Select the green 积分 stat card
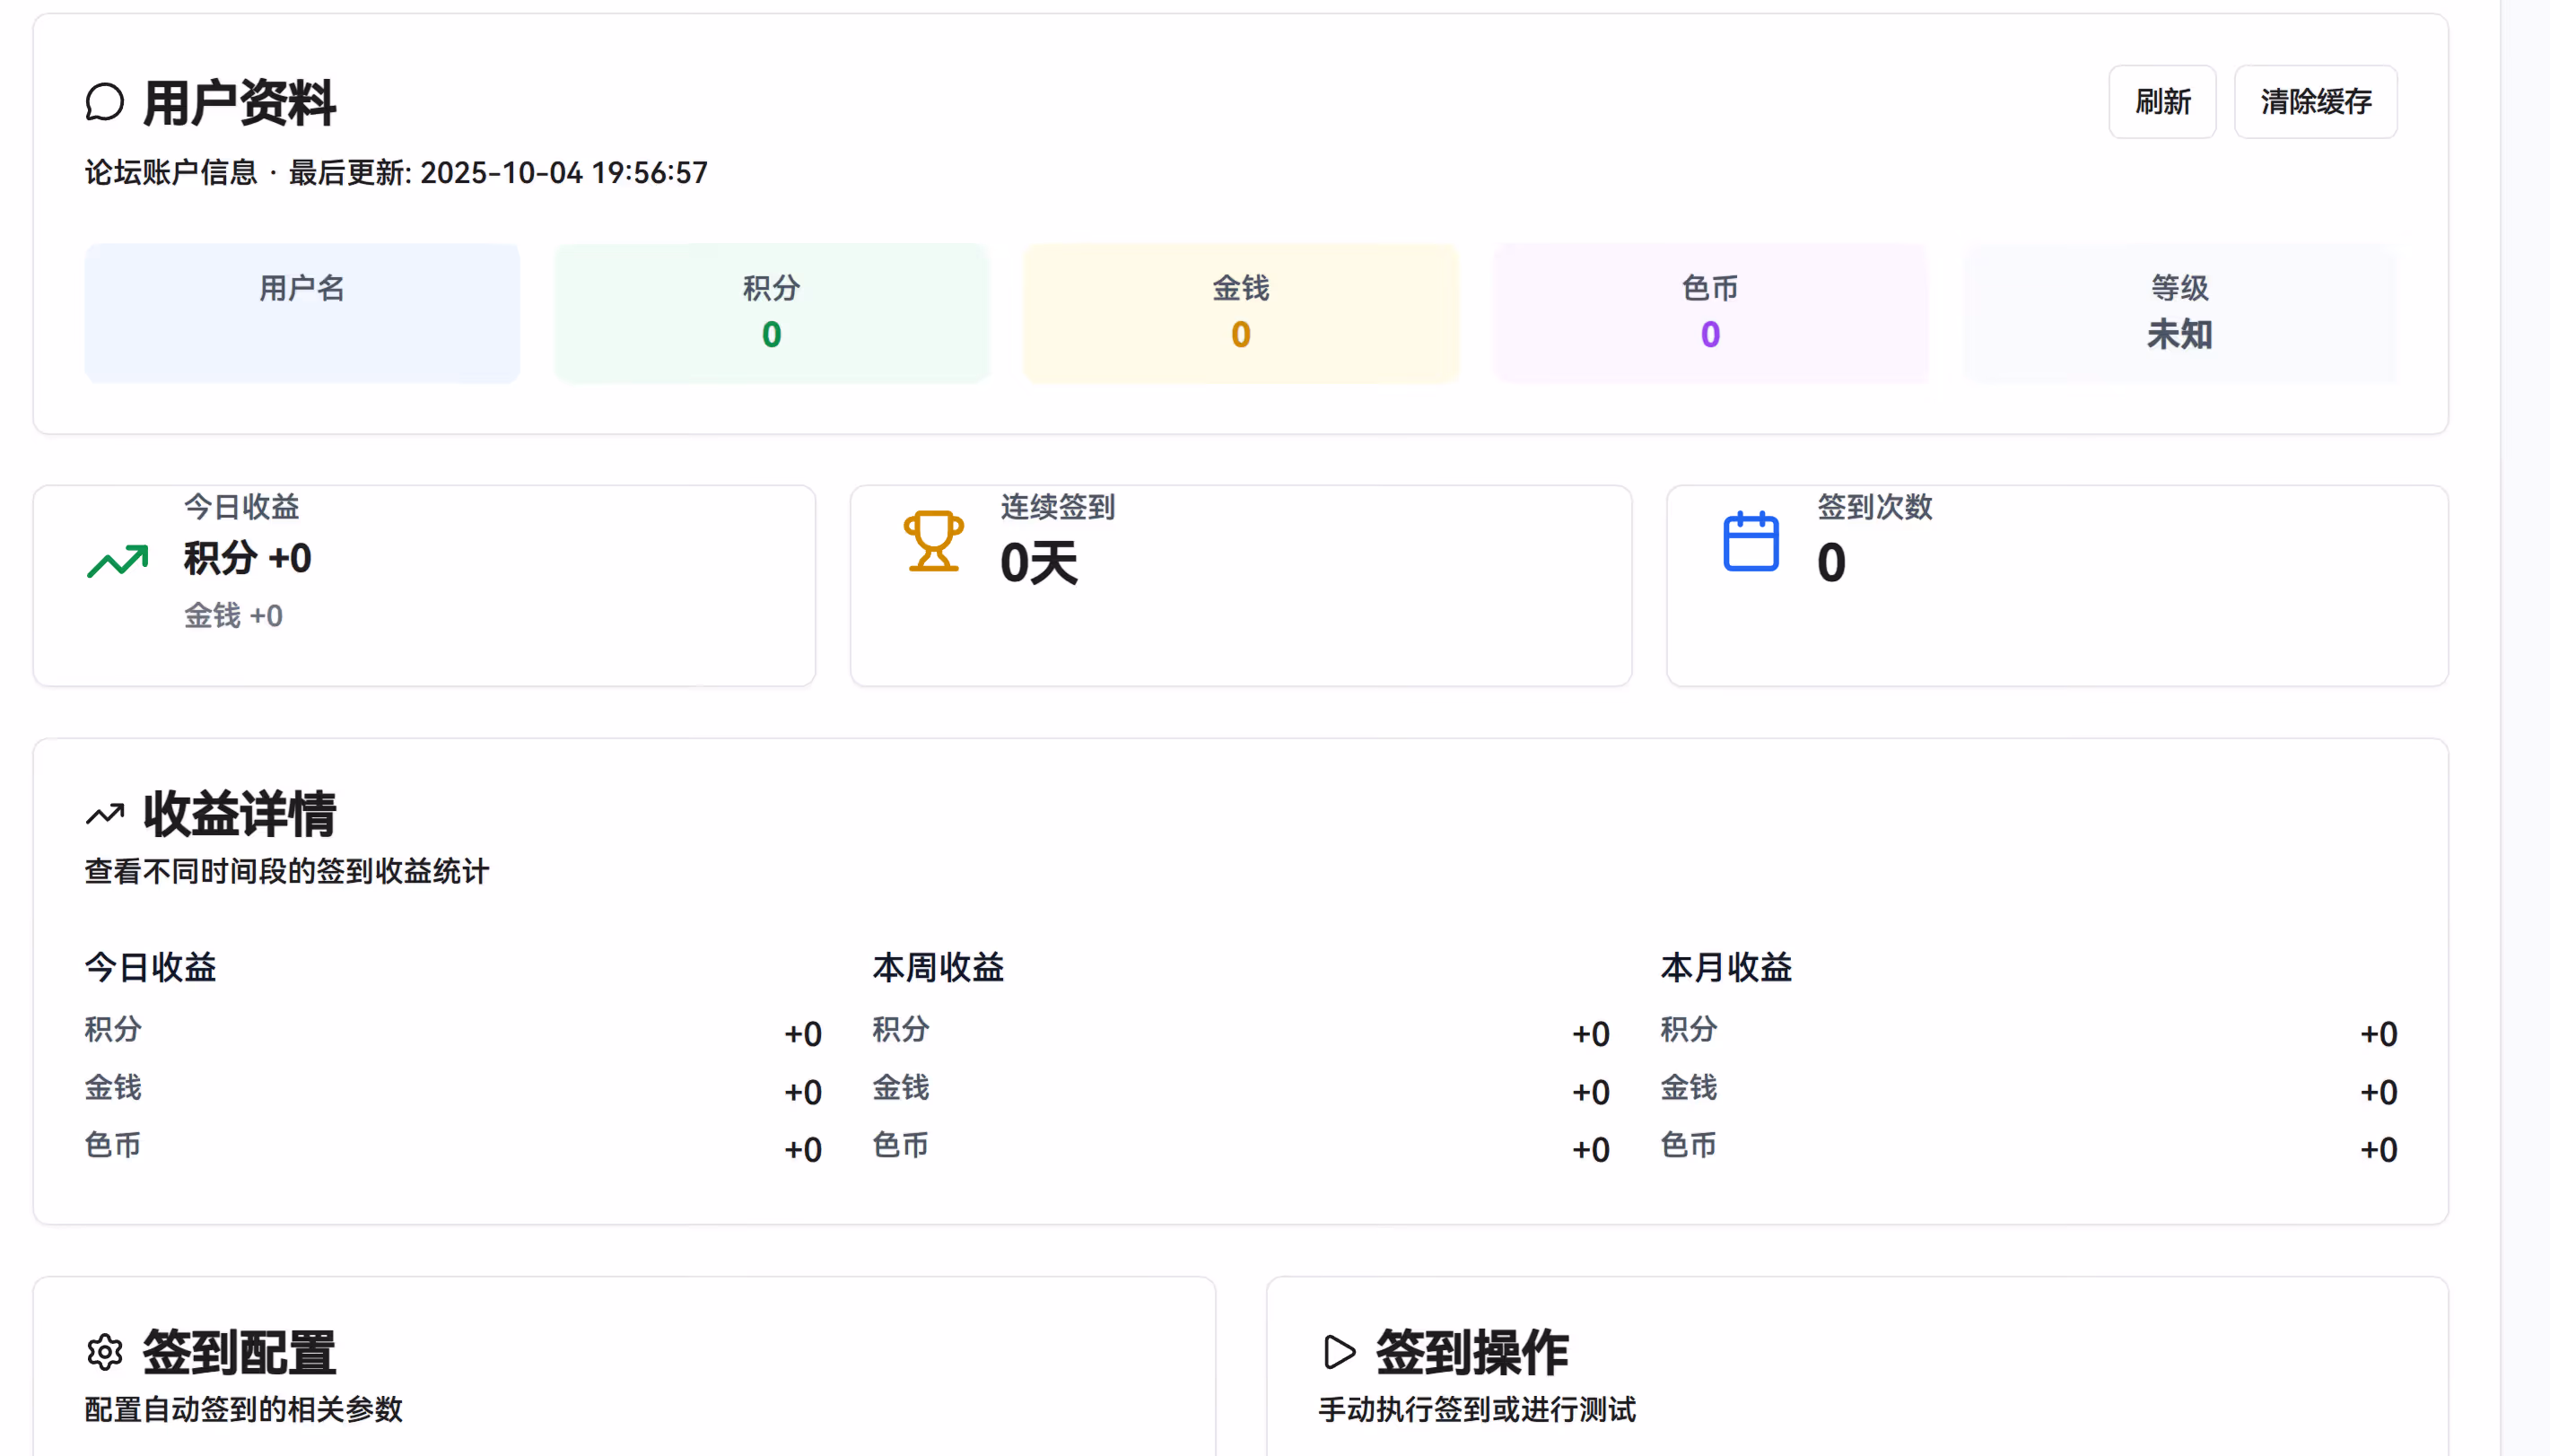 771,312
